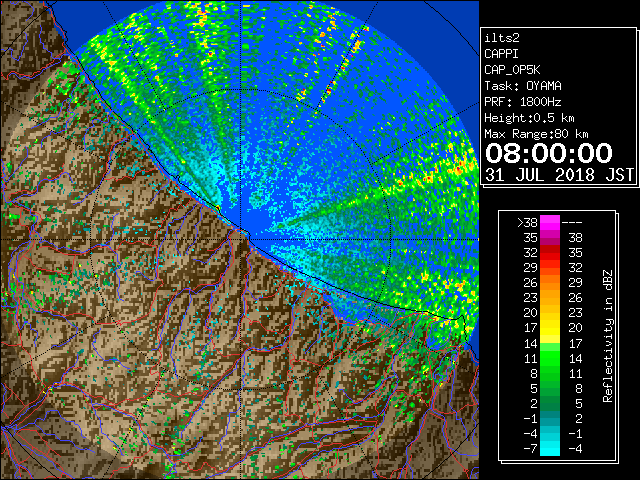Click the orange 26–29 dBZ legend swatch
Screen dimensions: 640x480
tap(550, 282)
